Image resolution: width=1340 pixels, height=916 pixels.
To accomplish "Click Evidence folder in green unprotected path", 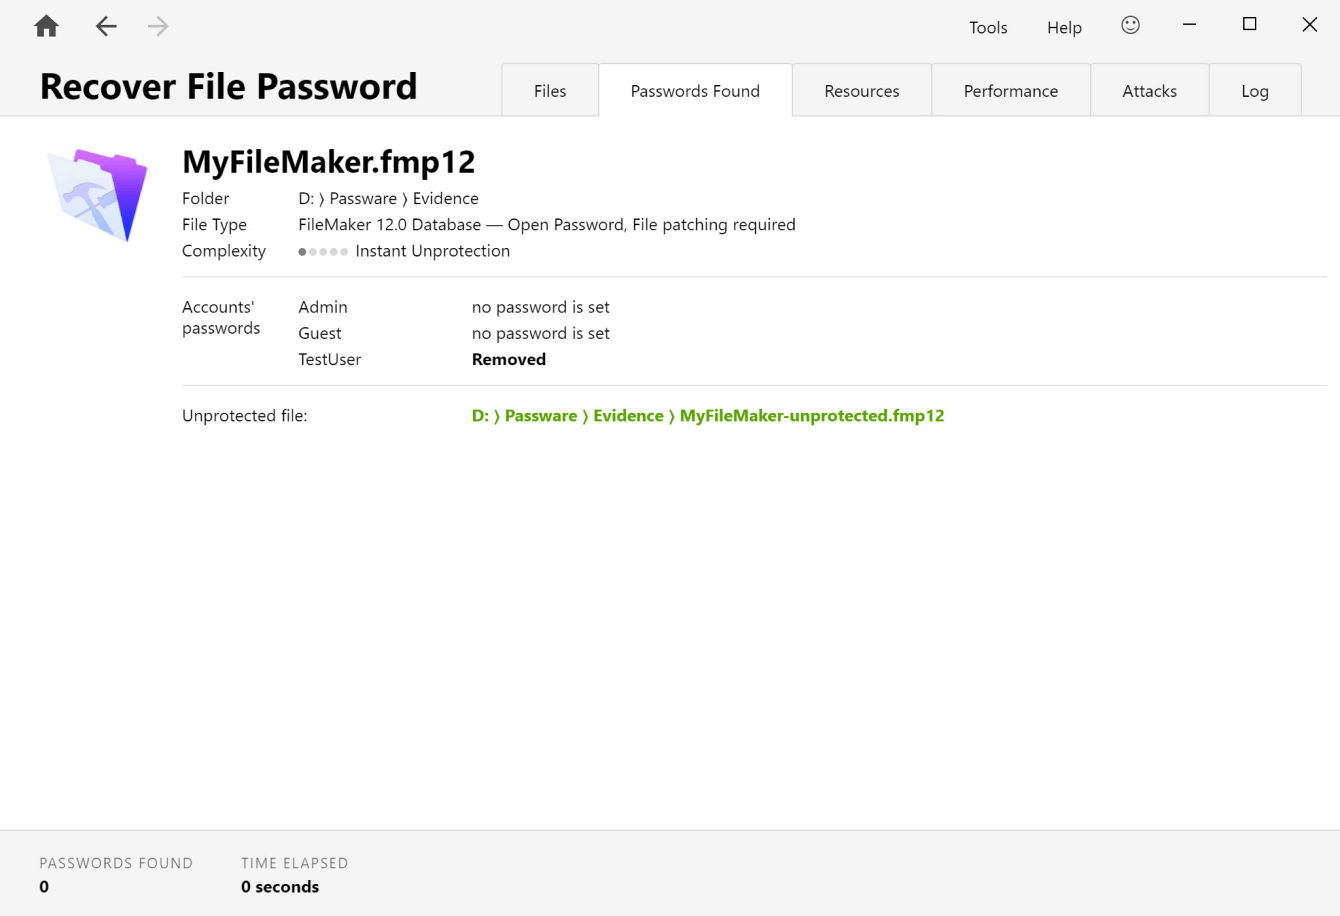I will 628,416.
